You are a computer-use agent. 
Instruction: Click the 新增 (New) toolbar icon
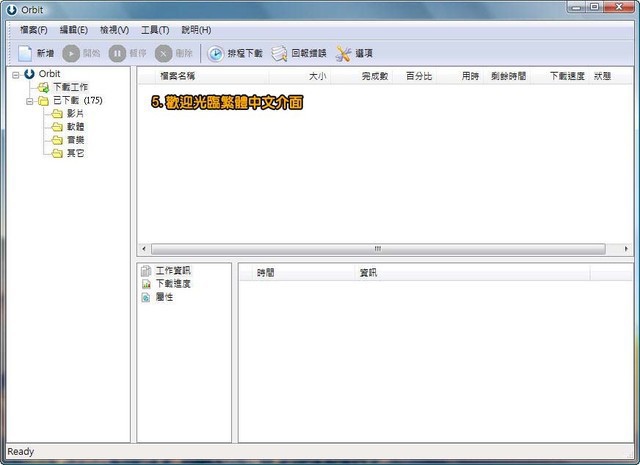coord(25,53)
